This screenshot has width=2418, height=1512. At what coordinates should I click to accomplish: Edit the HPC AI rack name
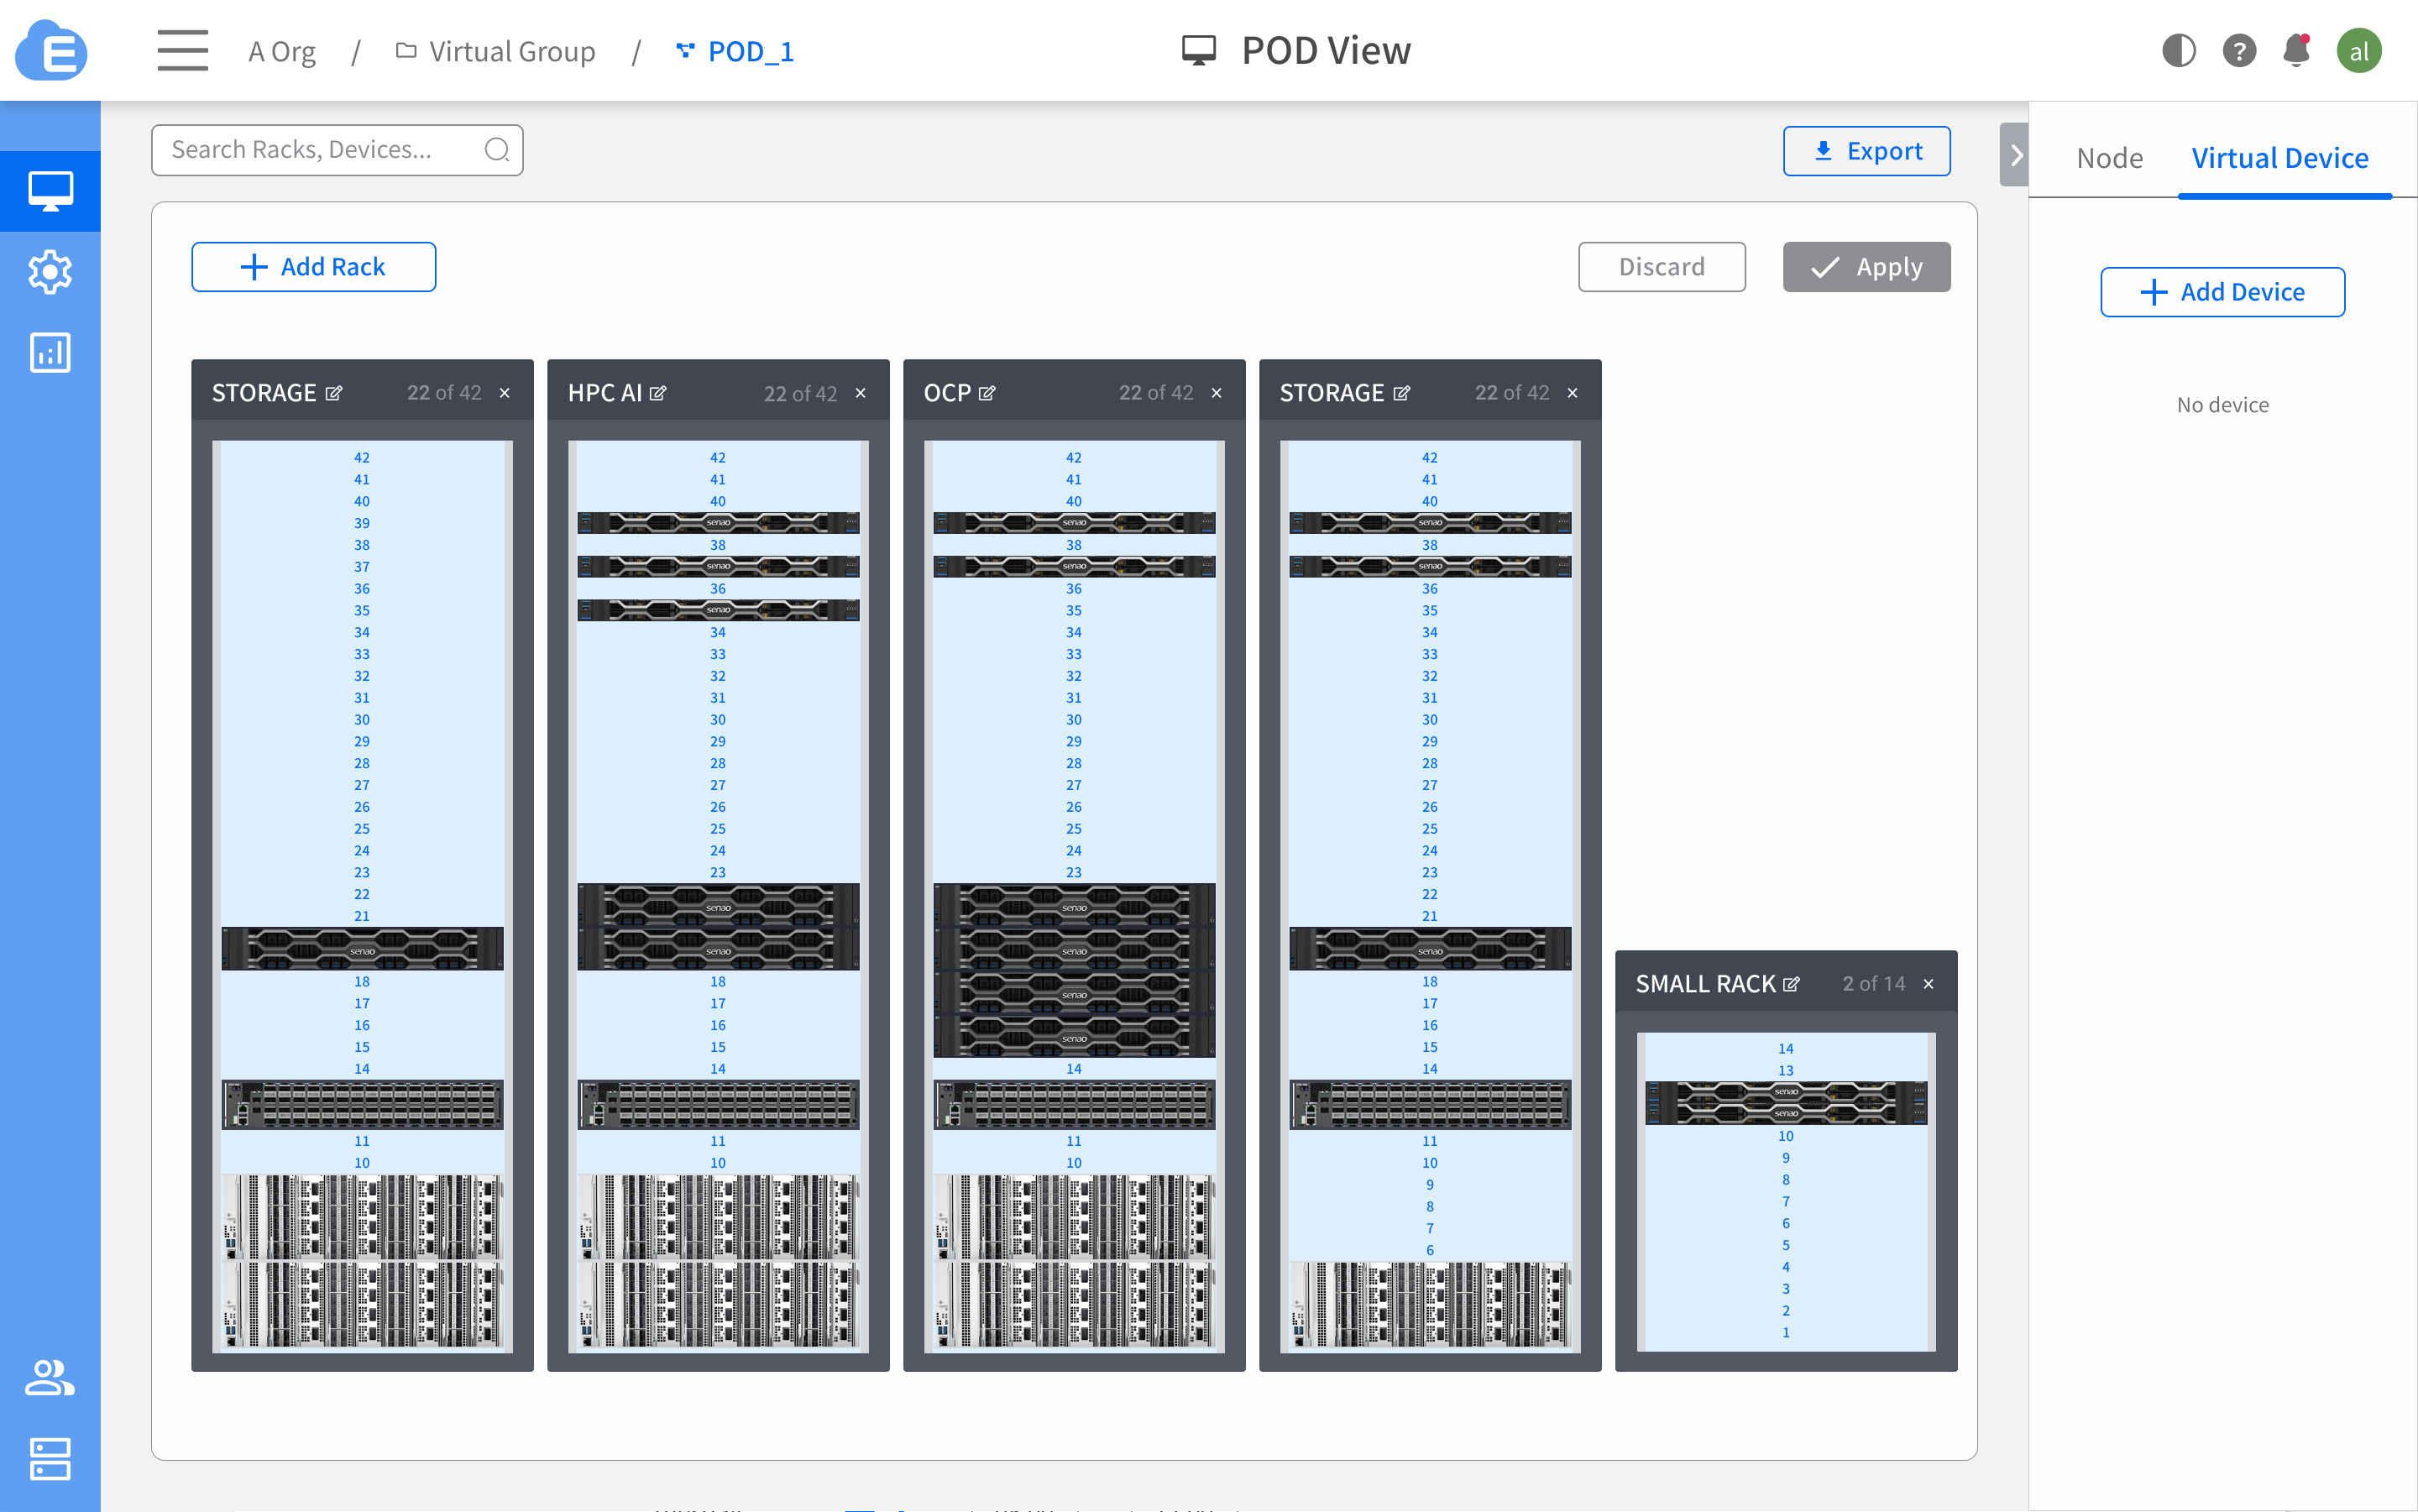[x=658, y=393]
